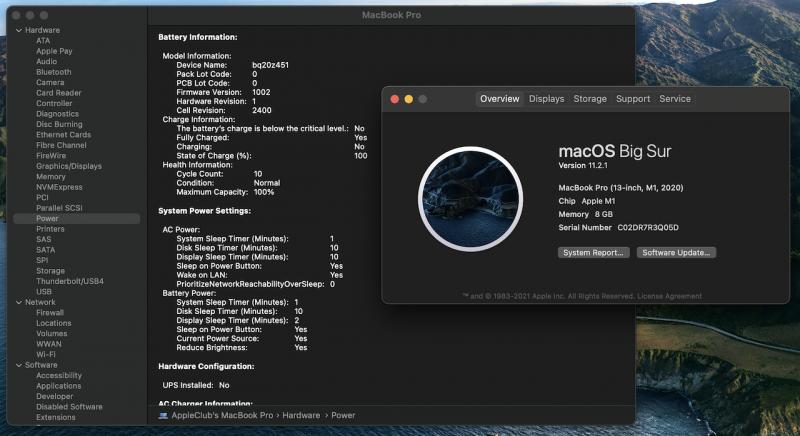Click the Battery Information heading
The height and width of the screenshot is (436, 800).
197,37
